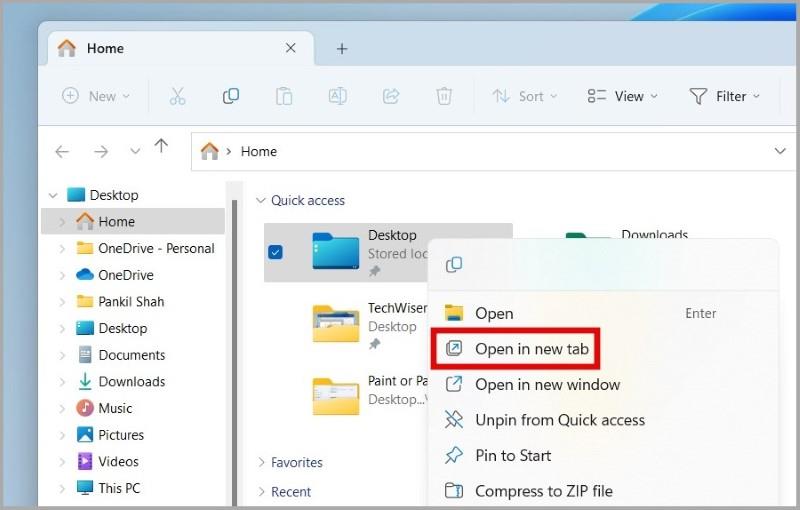Click the Copy icon in the toolbar
This screenshot has height=510, width=800.
coord(231,96)
